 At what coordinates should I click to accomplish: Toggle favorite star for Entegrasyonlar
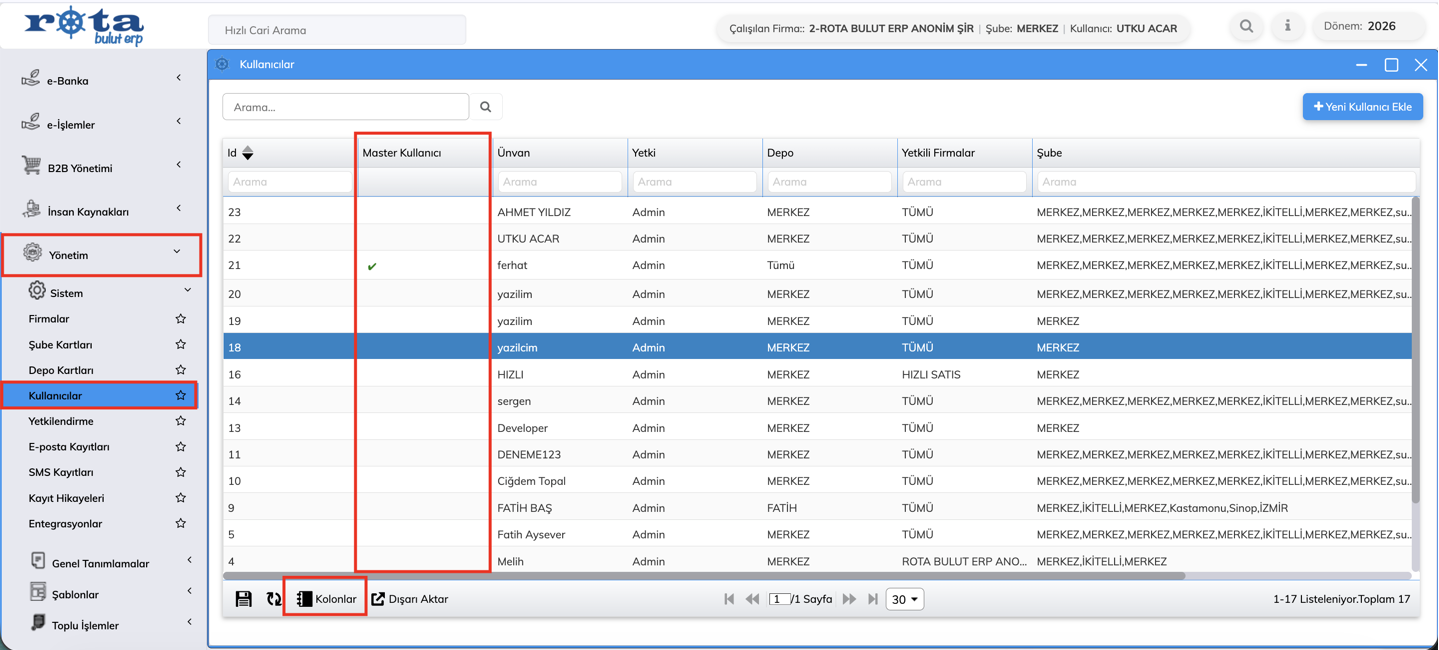(x=181, y=523)
